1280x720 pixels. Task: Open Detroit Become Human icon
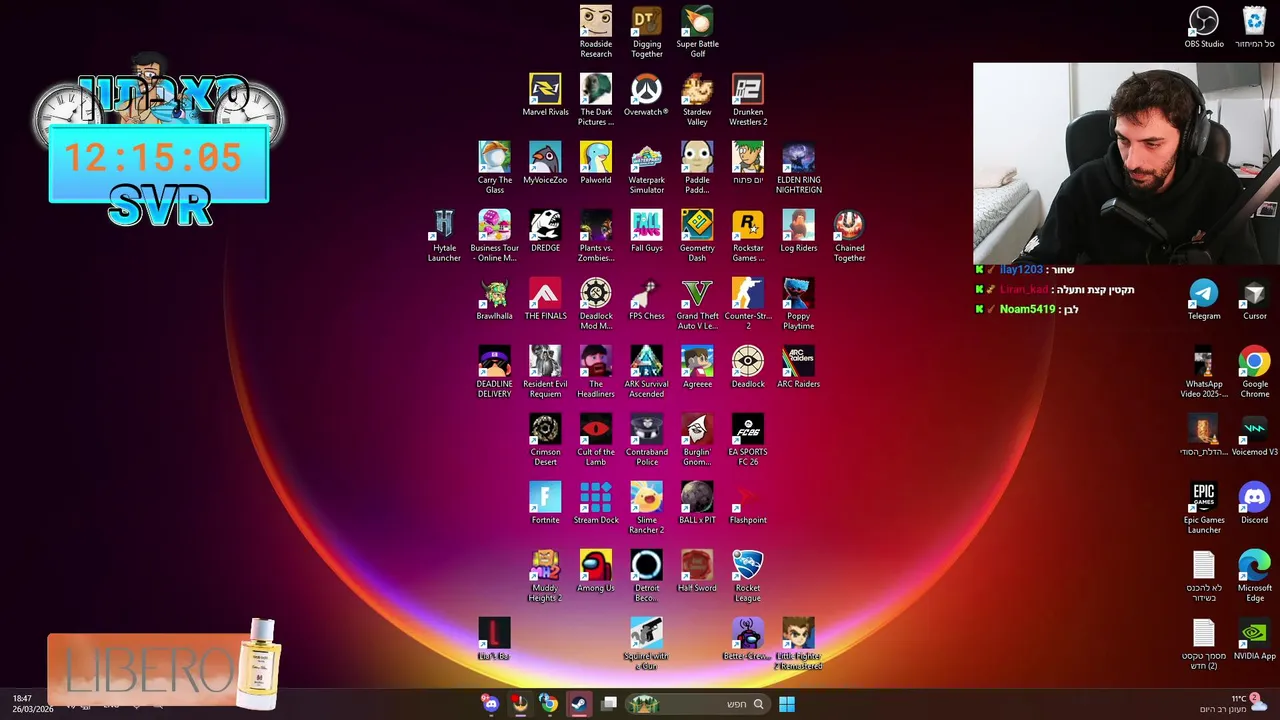pyautogui.click(x=647, y=576)
